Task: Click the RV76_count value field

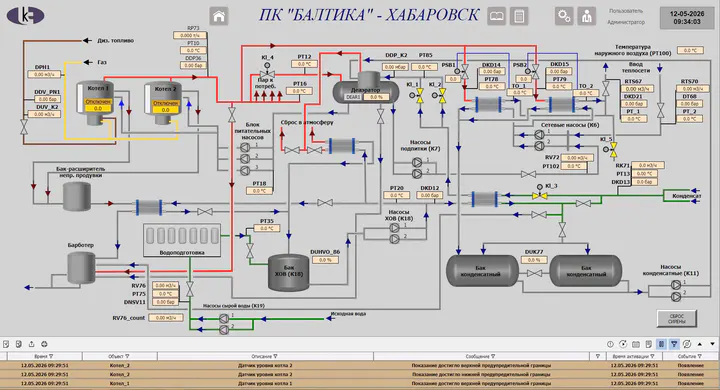Action: tap(166, 318)
